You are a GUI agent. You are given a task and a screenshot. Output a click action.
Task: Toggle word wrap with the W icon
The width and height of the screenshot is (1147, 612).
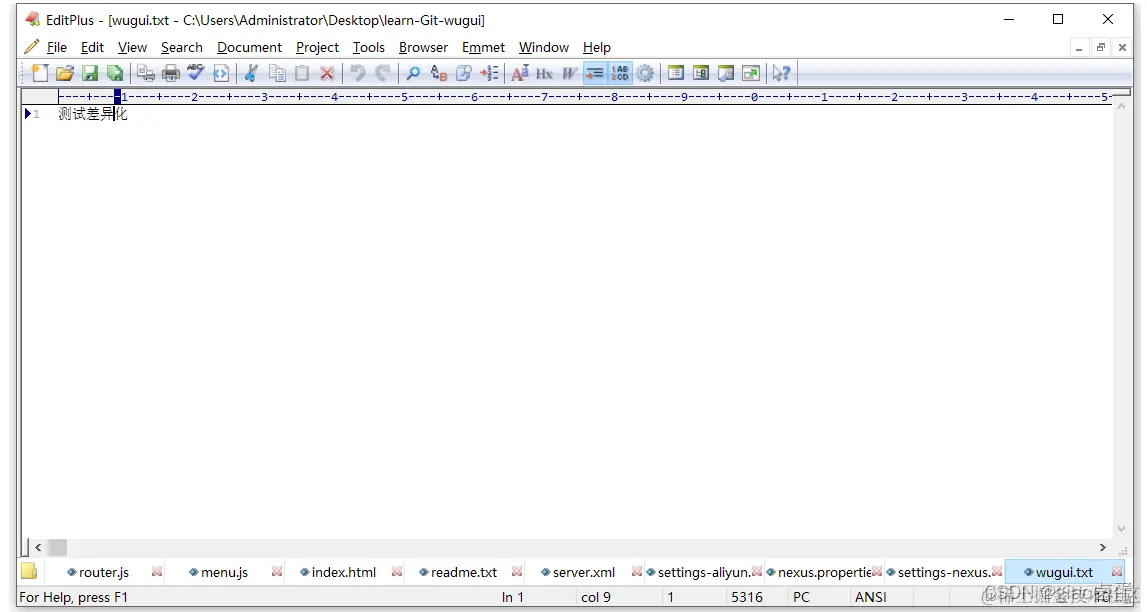[x=569, y=73]
